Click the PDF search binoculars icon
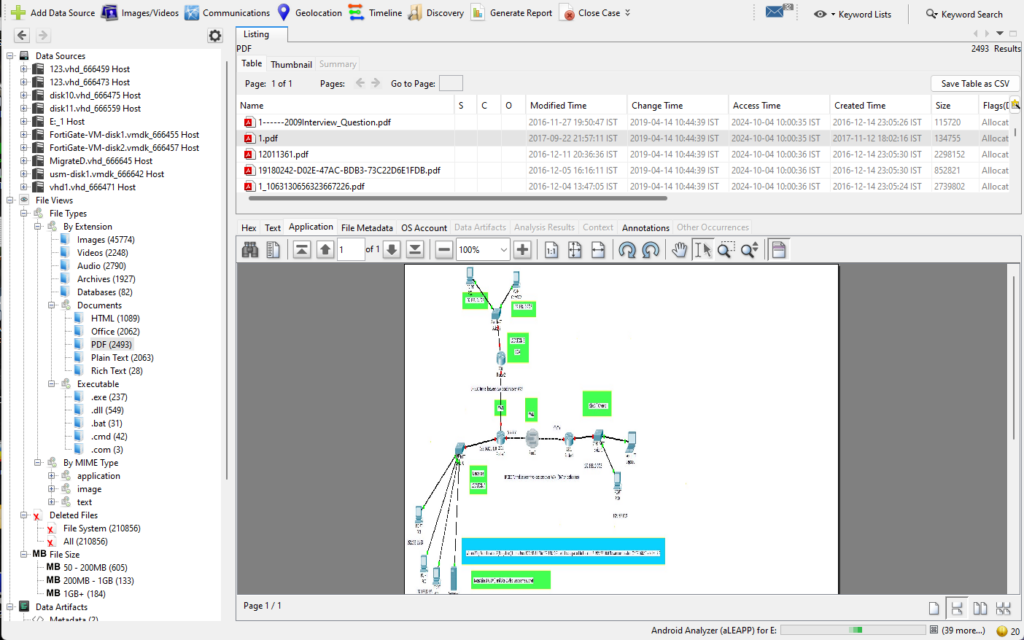This screenshot has height=640, width=1024. click(250, 250)
